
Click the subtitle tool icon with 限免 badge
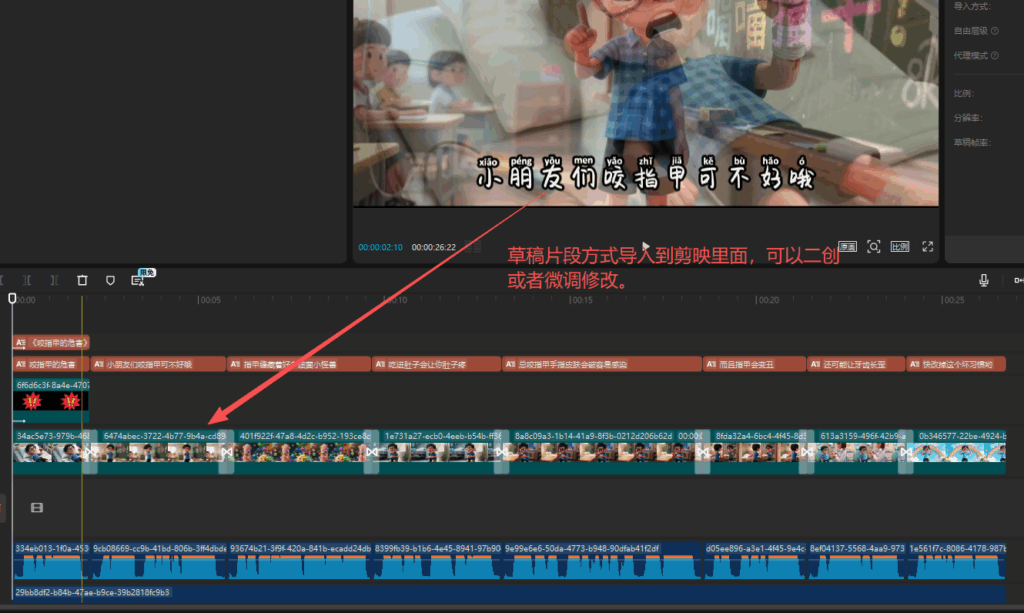[139, 280]
